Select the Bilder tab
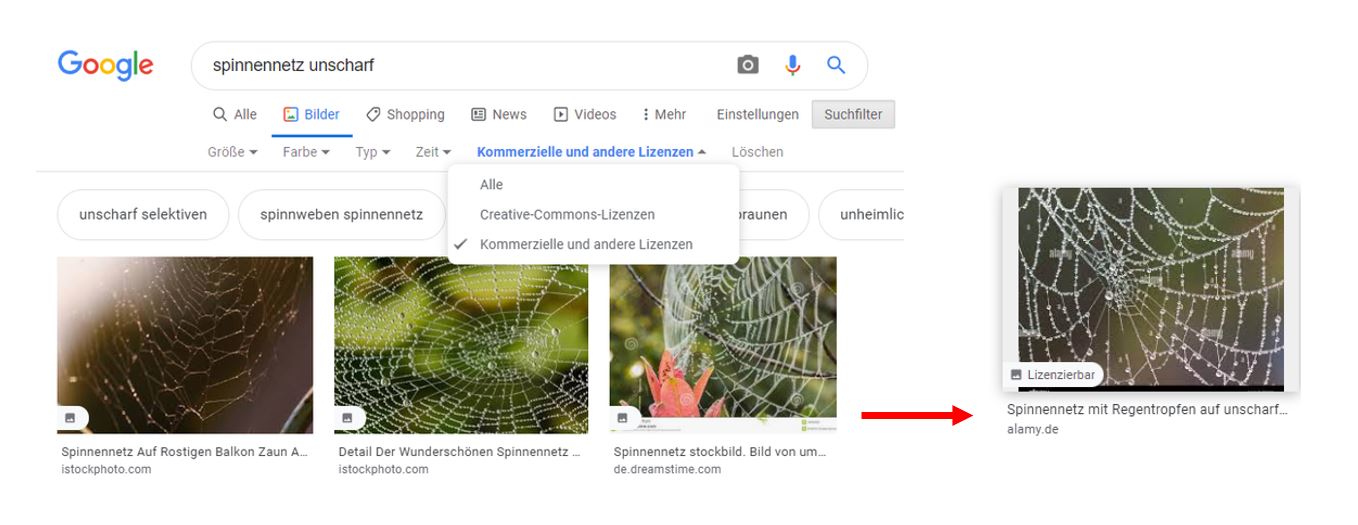 point(311,114)
